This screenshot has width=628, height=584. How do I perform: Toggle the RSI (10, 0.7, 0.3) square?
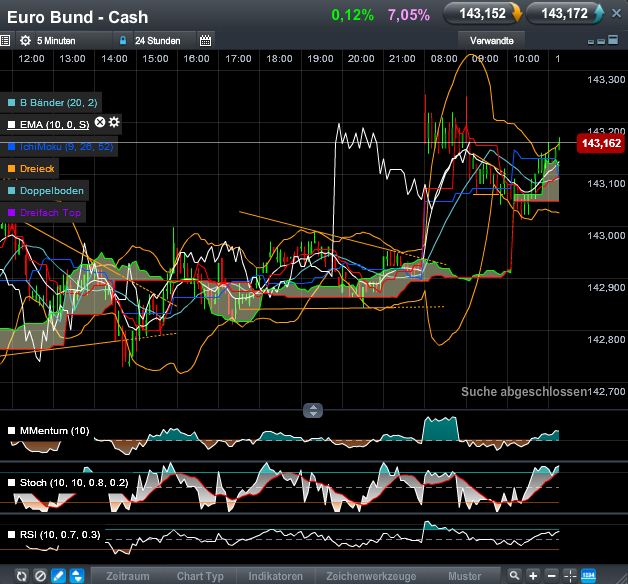(x=12, y=535)
